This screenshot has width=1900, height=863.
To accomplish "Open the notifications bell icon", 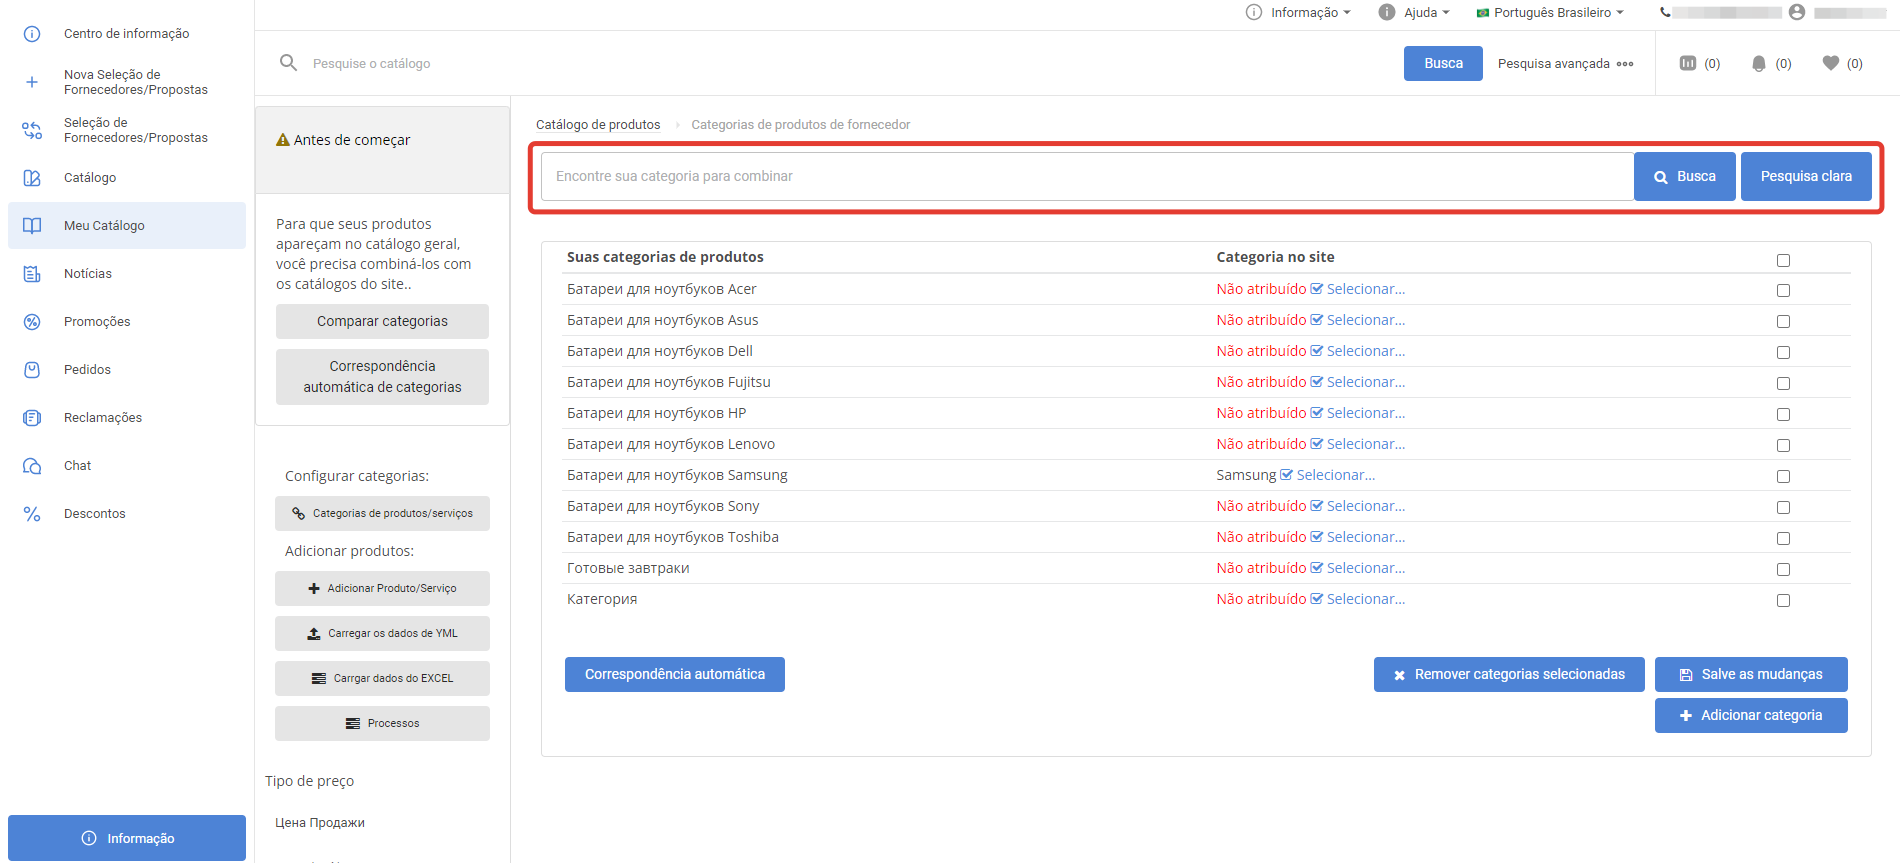I will pyautogui.click(x=1758, y=63).
